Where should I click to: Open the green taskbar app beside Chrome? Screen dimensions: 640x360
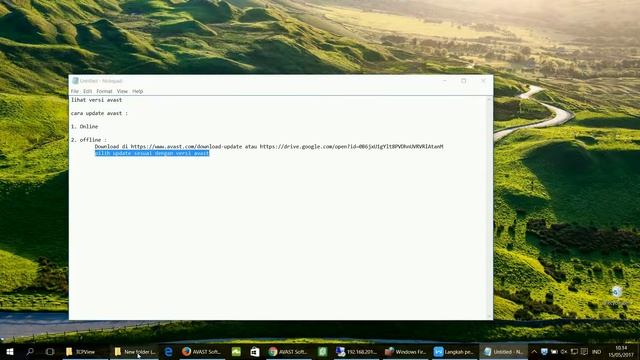coord(322,351)
